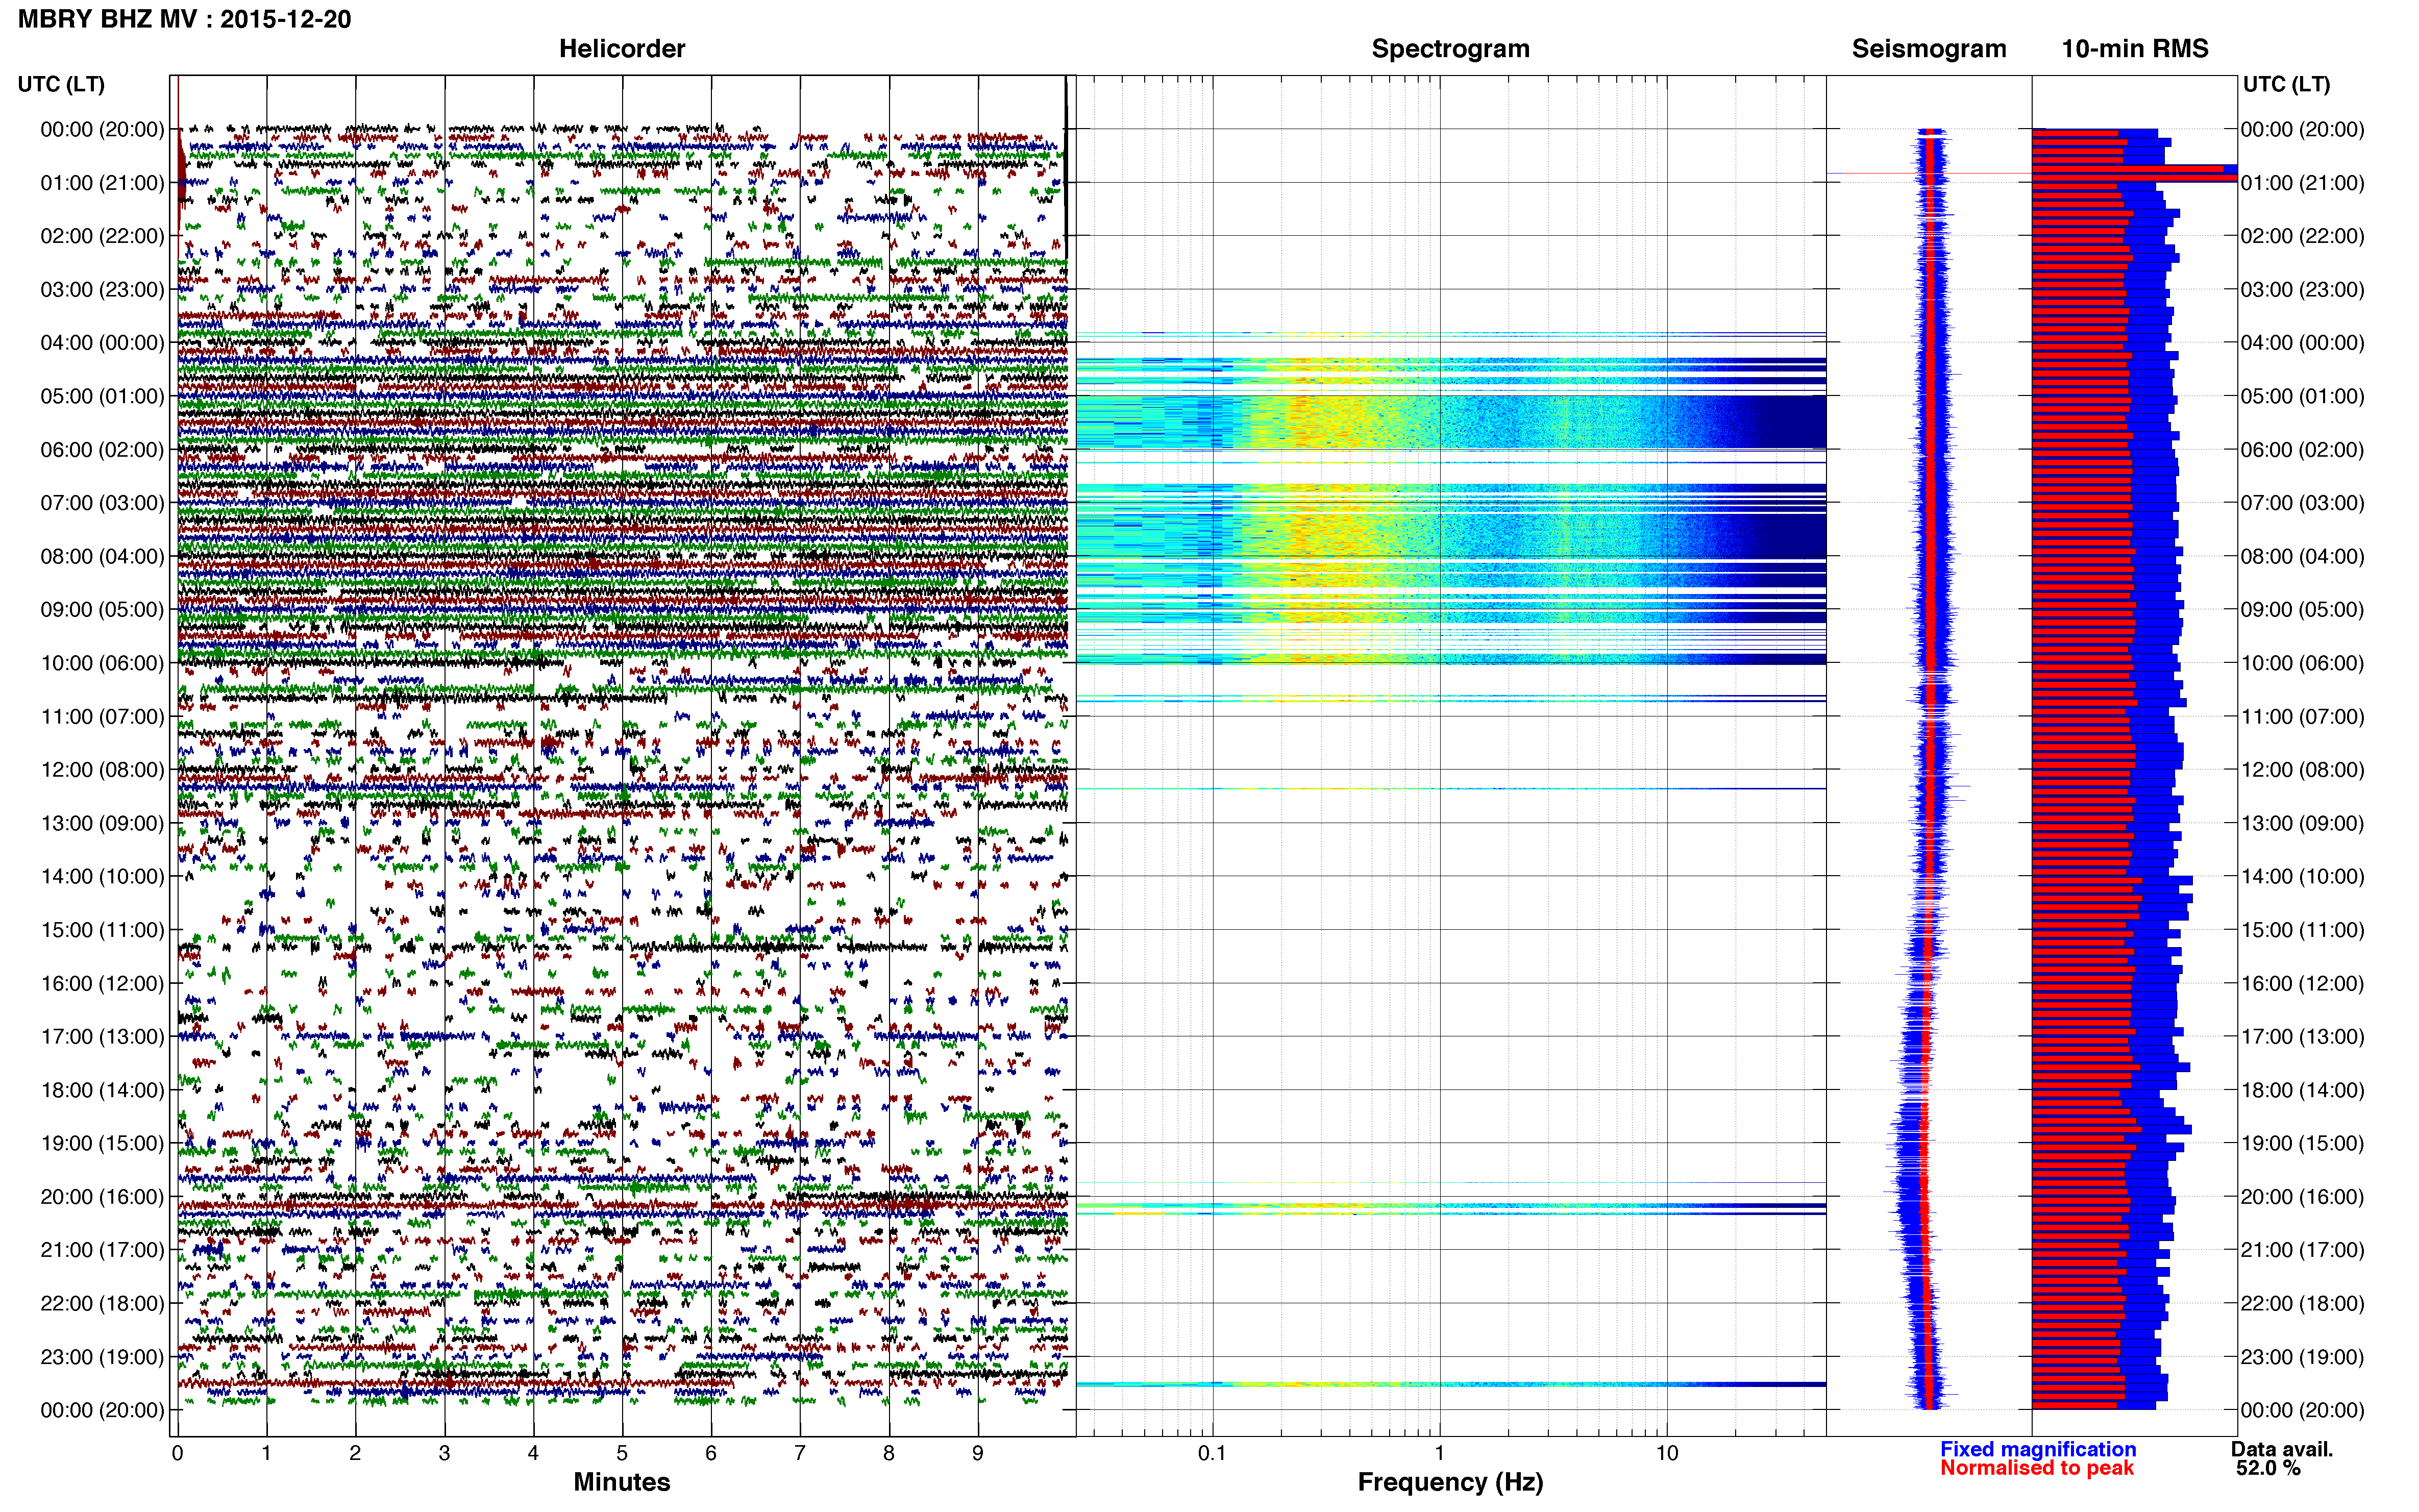Click left axis label '22:00 (18:00)'
This screenshot has height=1512, width=2419.
(102, 1303)
